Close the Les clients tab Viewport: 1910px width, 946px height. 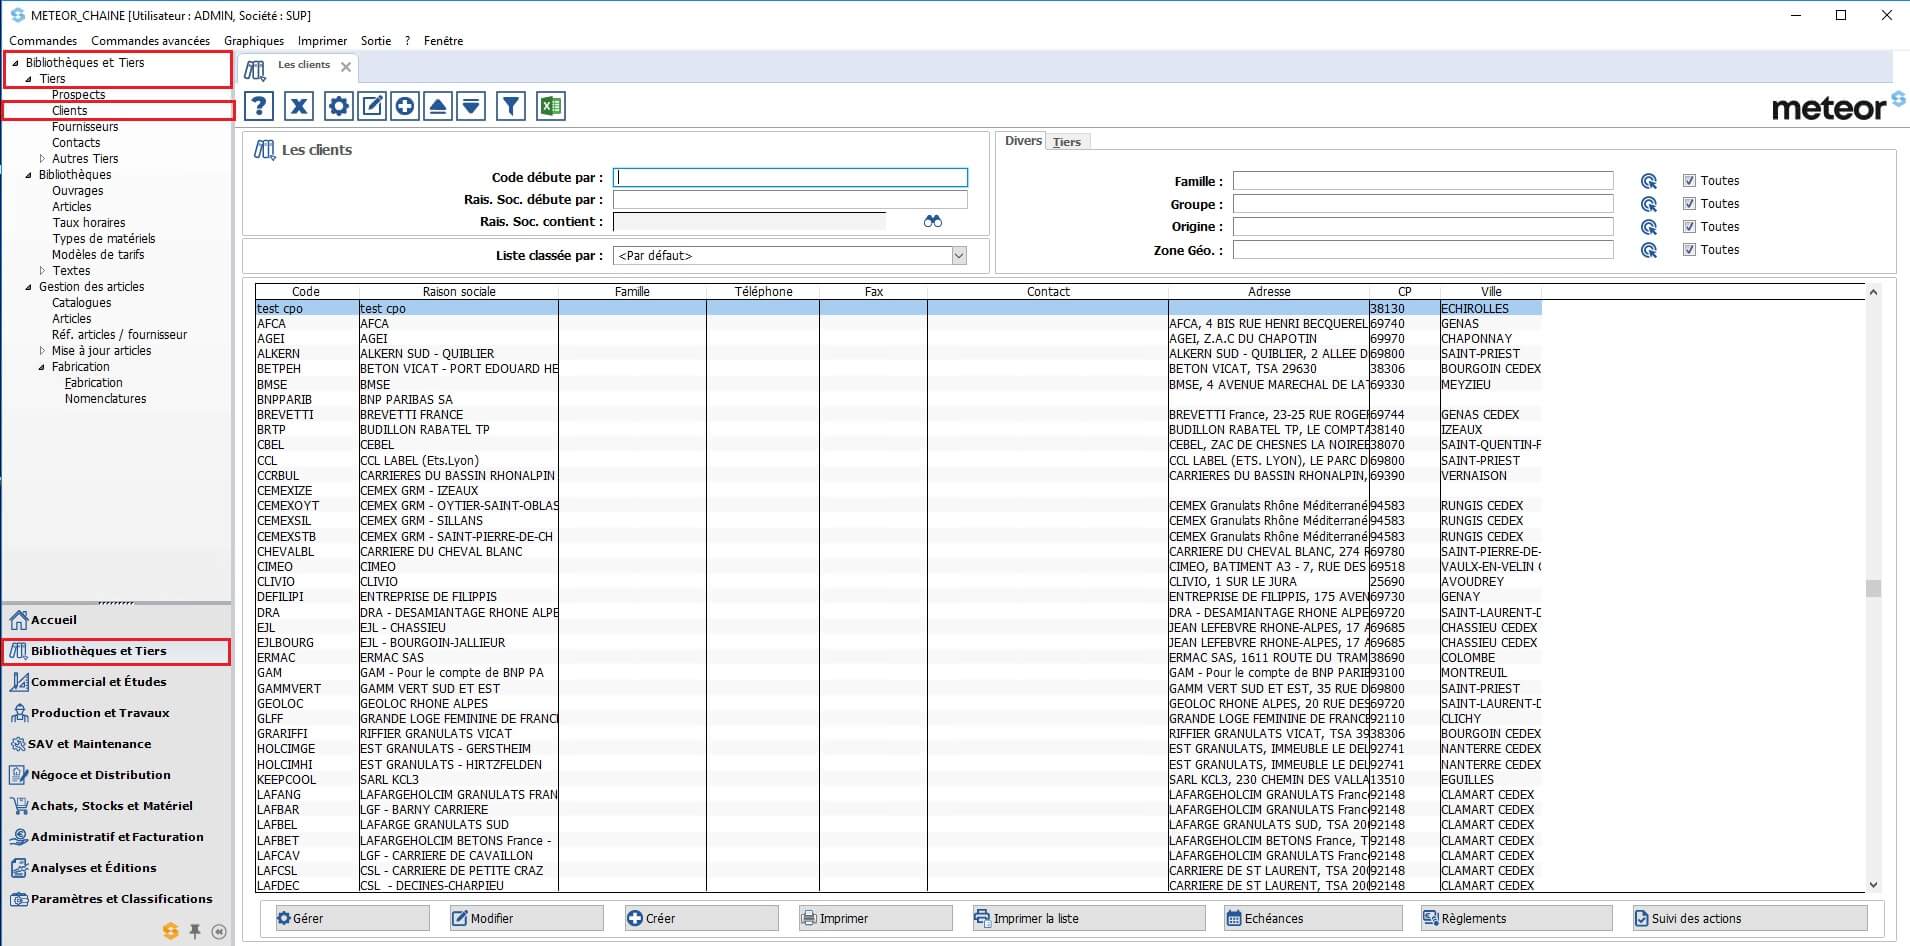(346, 67)
